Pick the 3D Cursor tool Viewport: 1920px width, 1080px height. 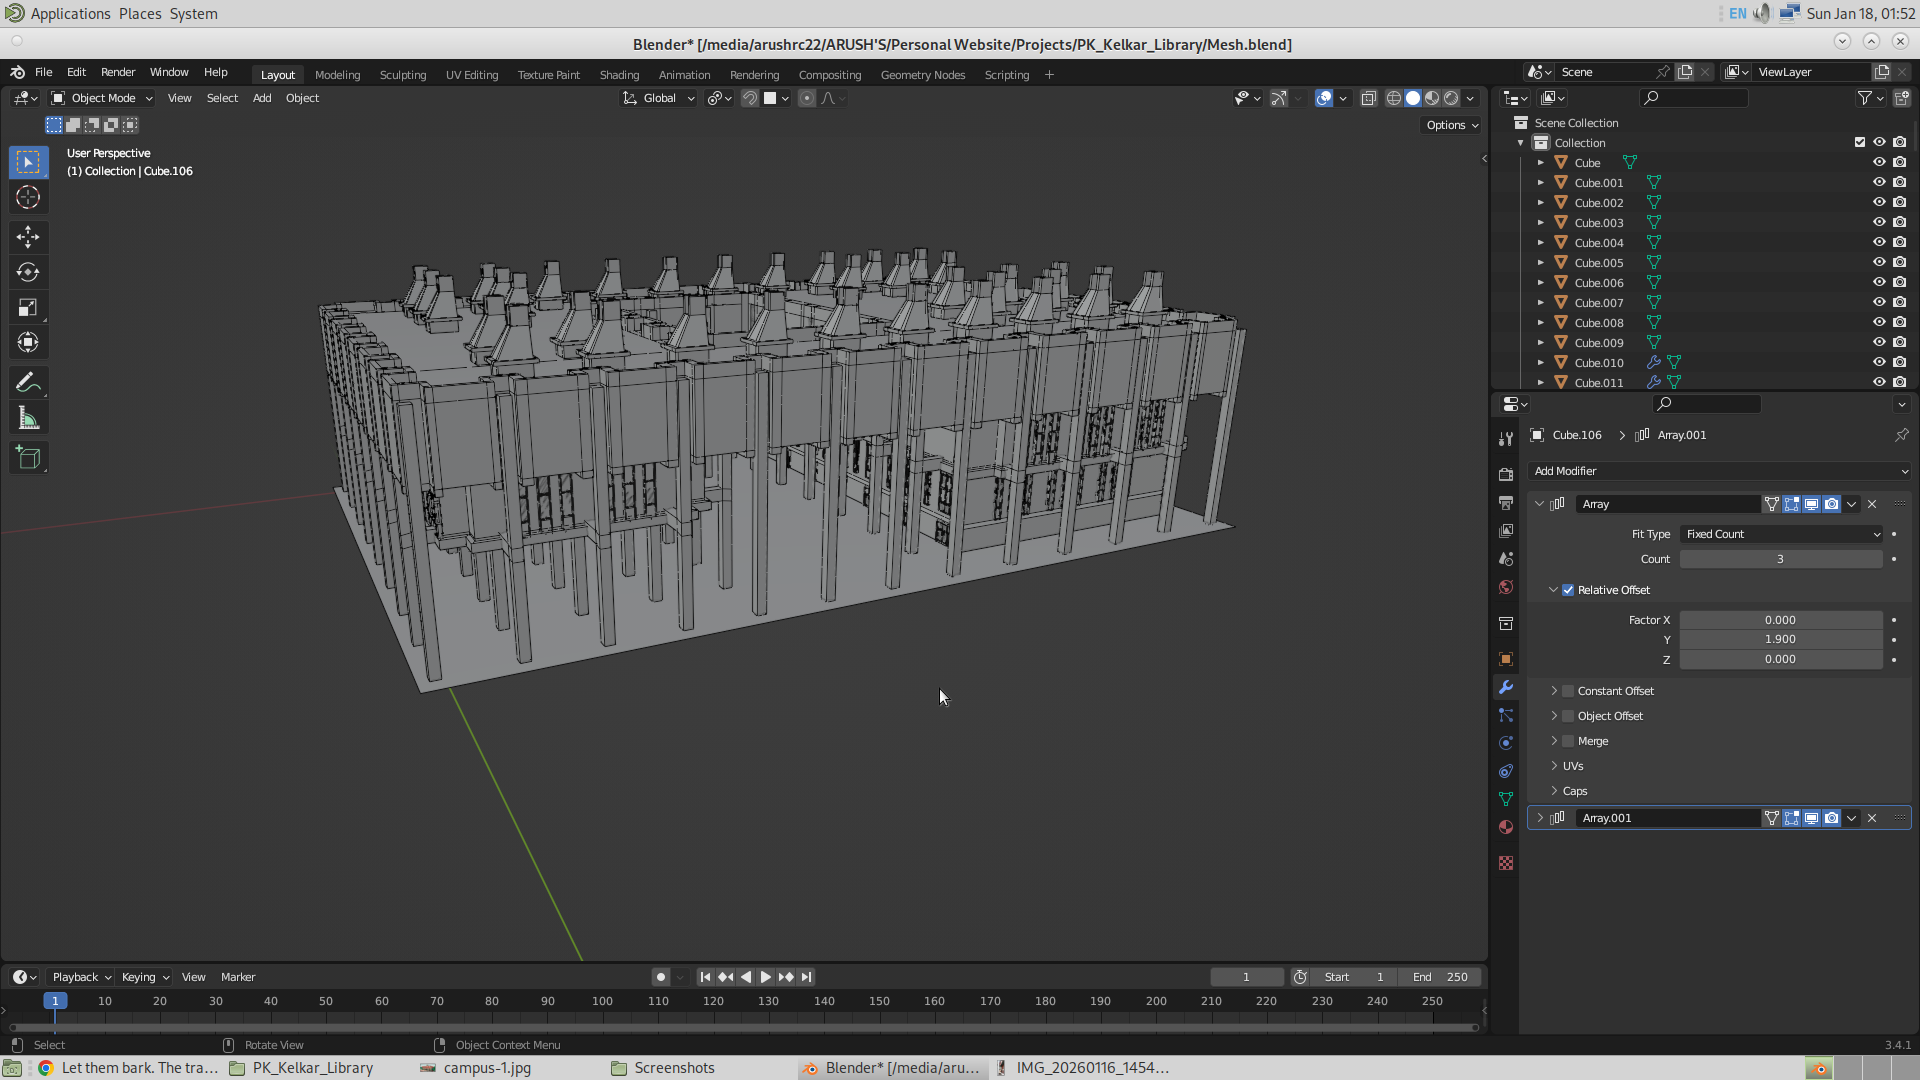point(28,198)
